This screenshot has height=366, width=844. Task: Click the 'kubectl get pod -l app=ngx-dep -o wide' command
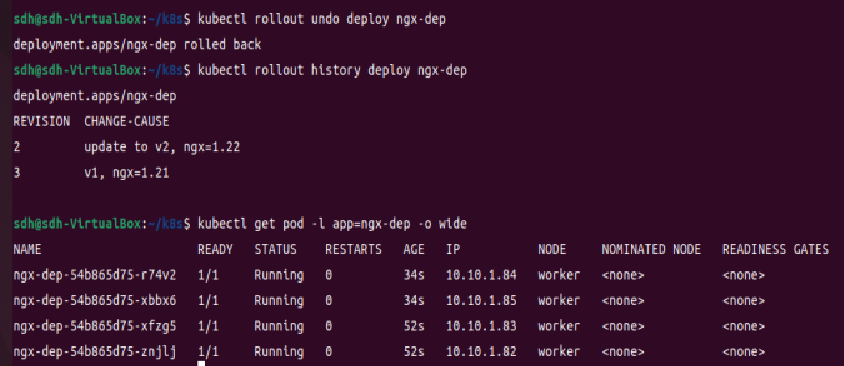click(x=332, y=224)
